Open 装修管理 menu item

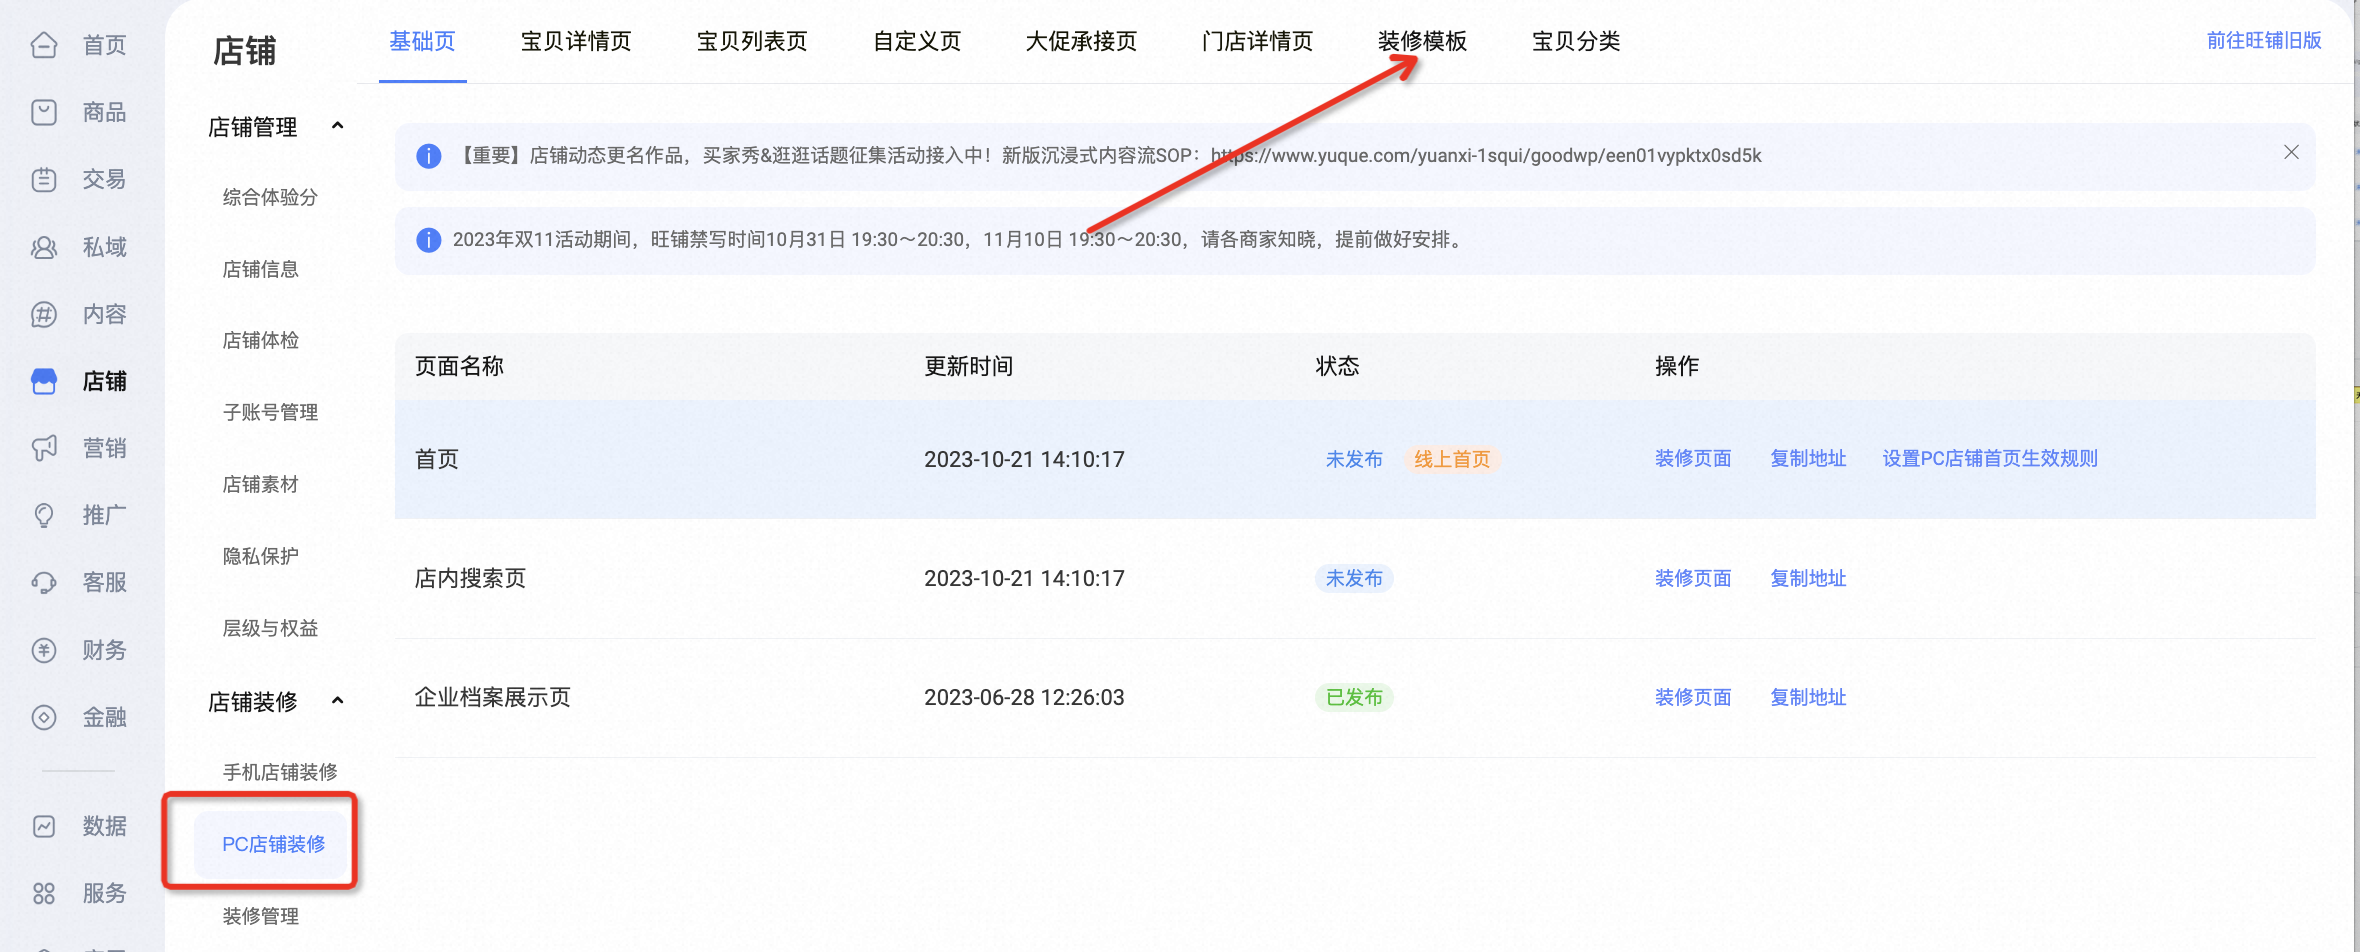coord(260,916)
